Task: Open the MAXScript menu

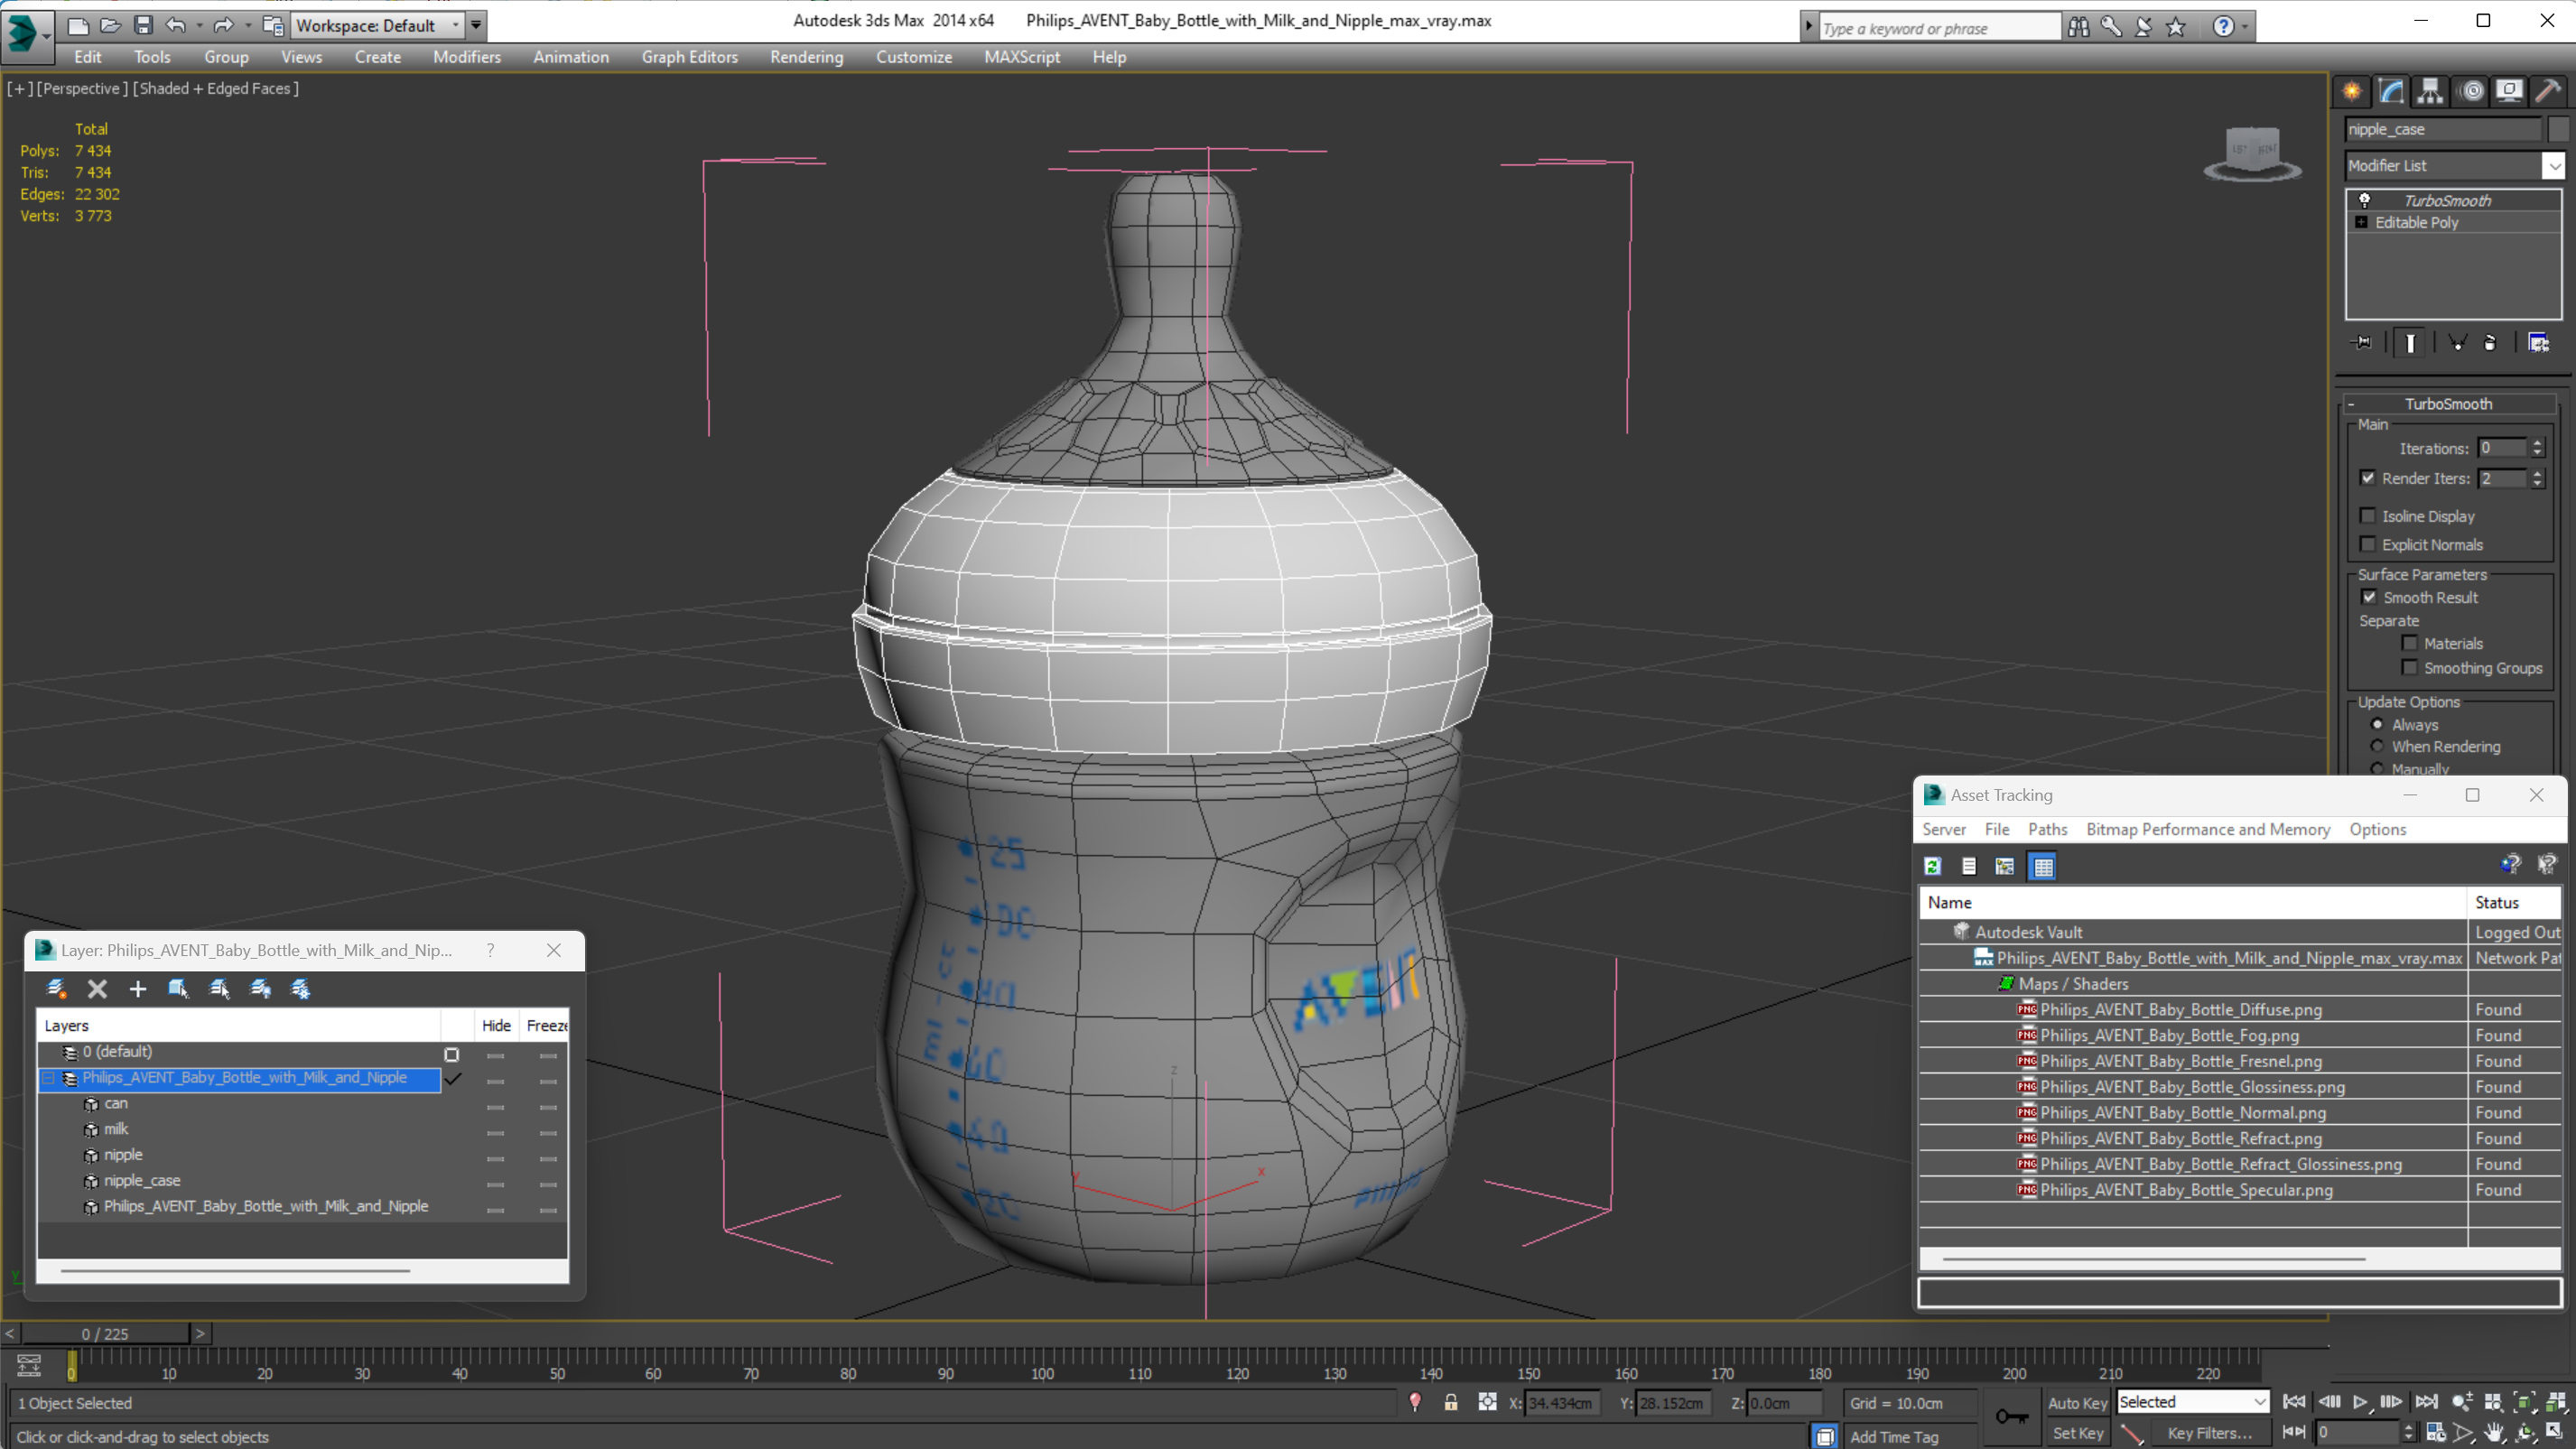Action: click(x=1022, y=57)
